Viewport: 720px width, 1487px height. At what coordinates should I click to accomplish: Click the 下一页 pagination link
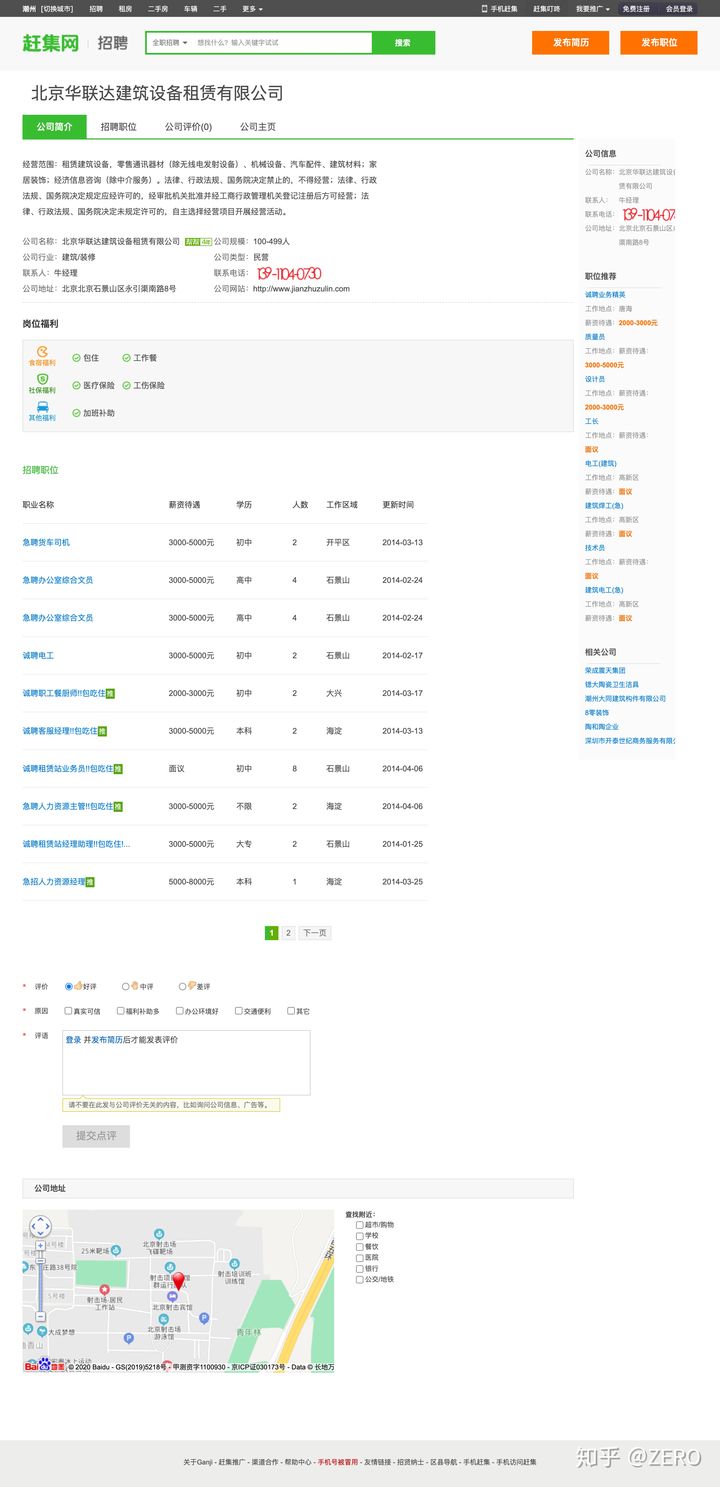click(x=314, y=933)
